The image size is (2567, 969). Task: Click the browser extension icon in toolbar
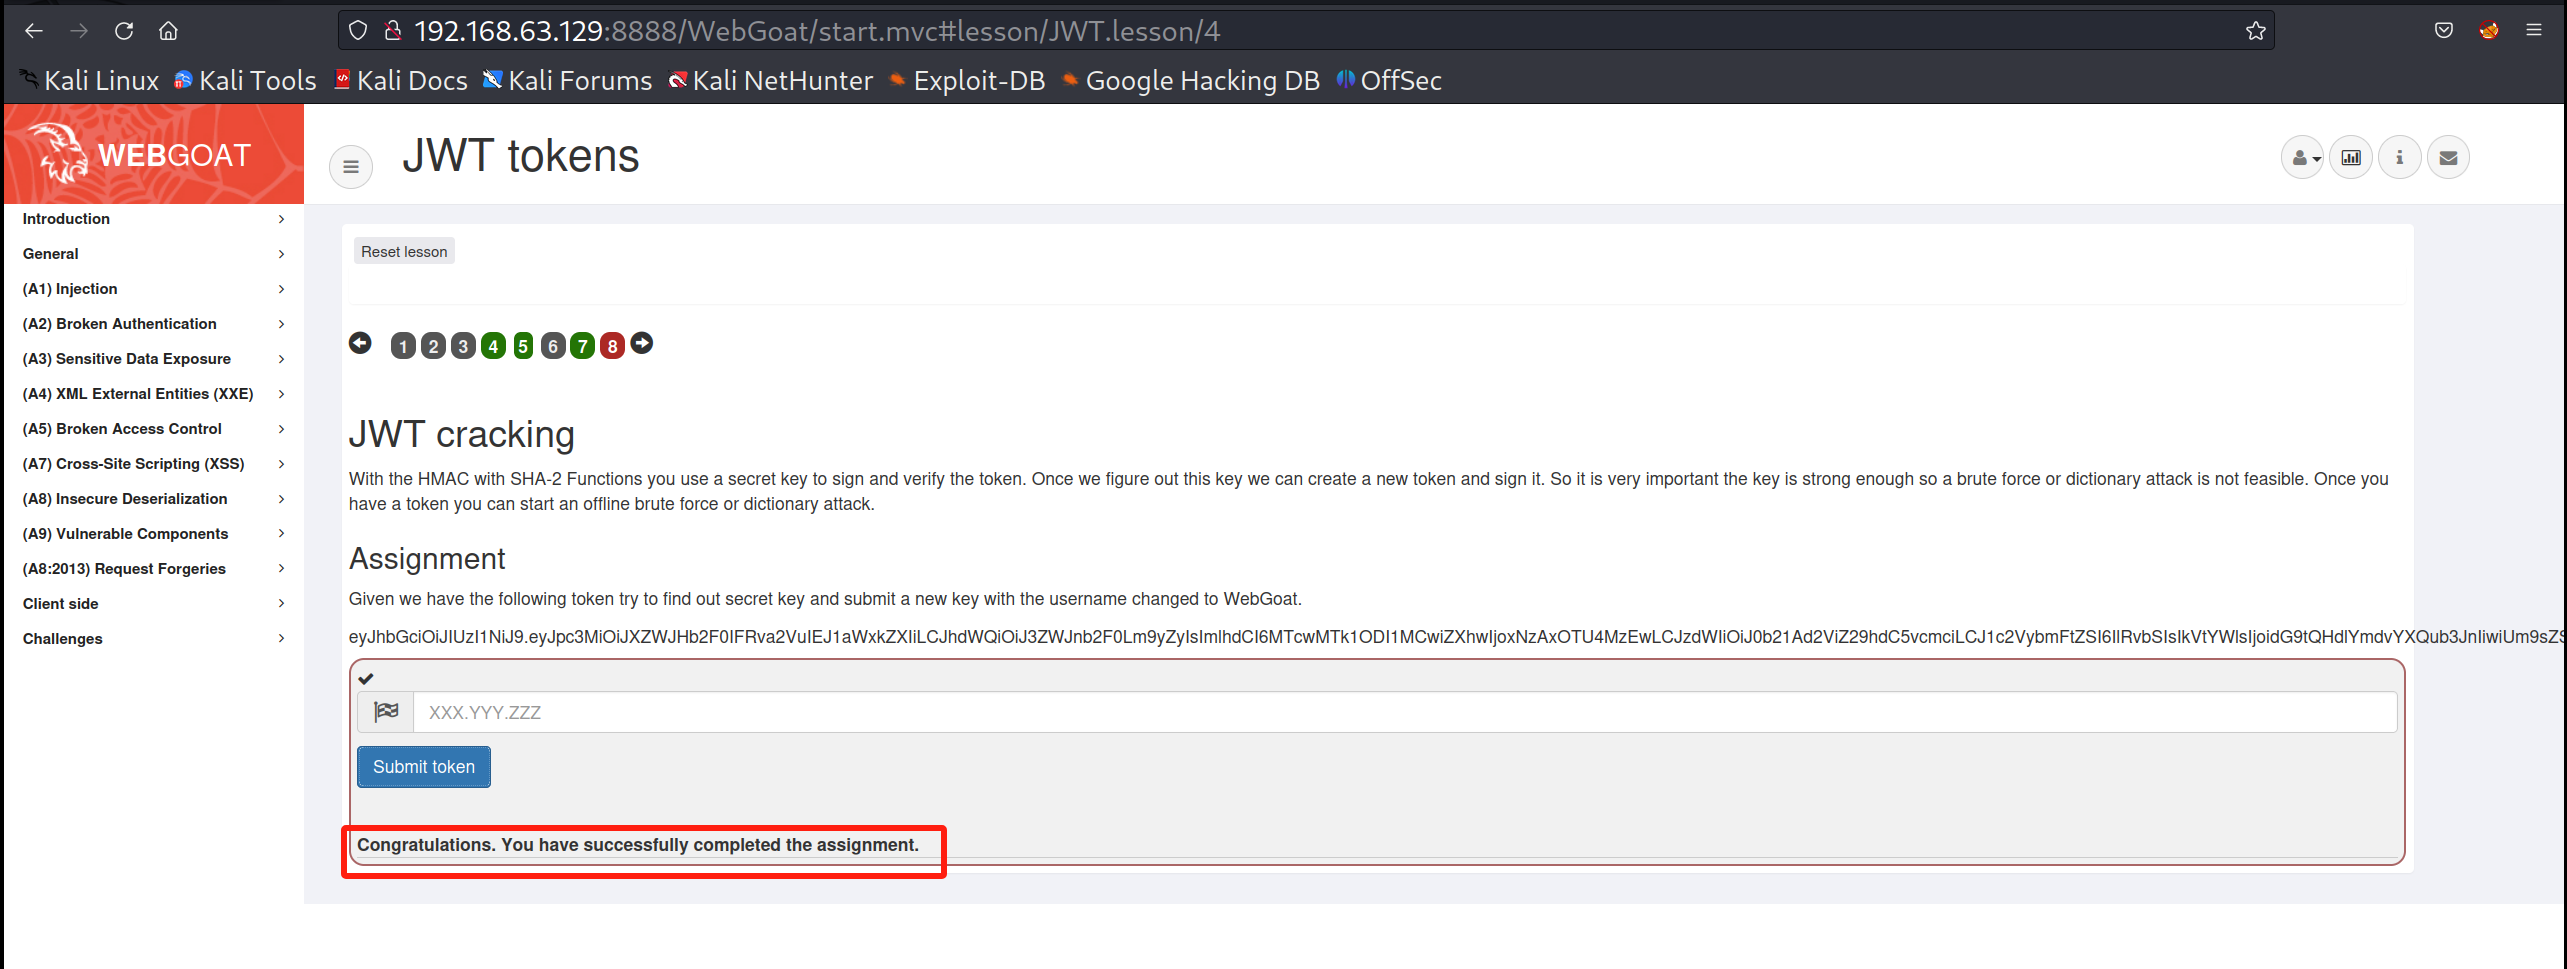(2489, 31)
